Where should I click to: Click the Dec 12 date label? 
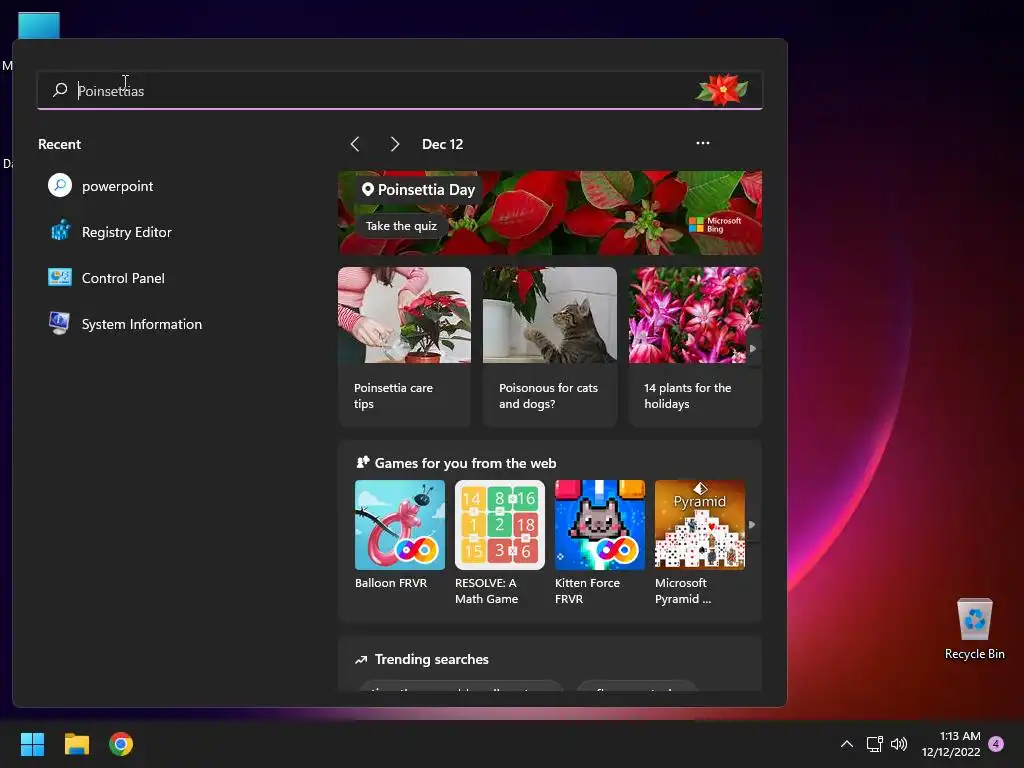tap(442, 144)
